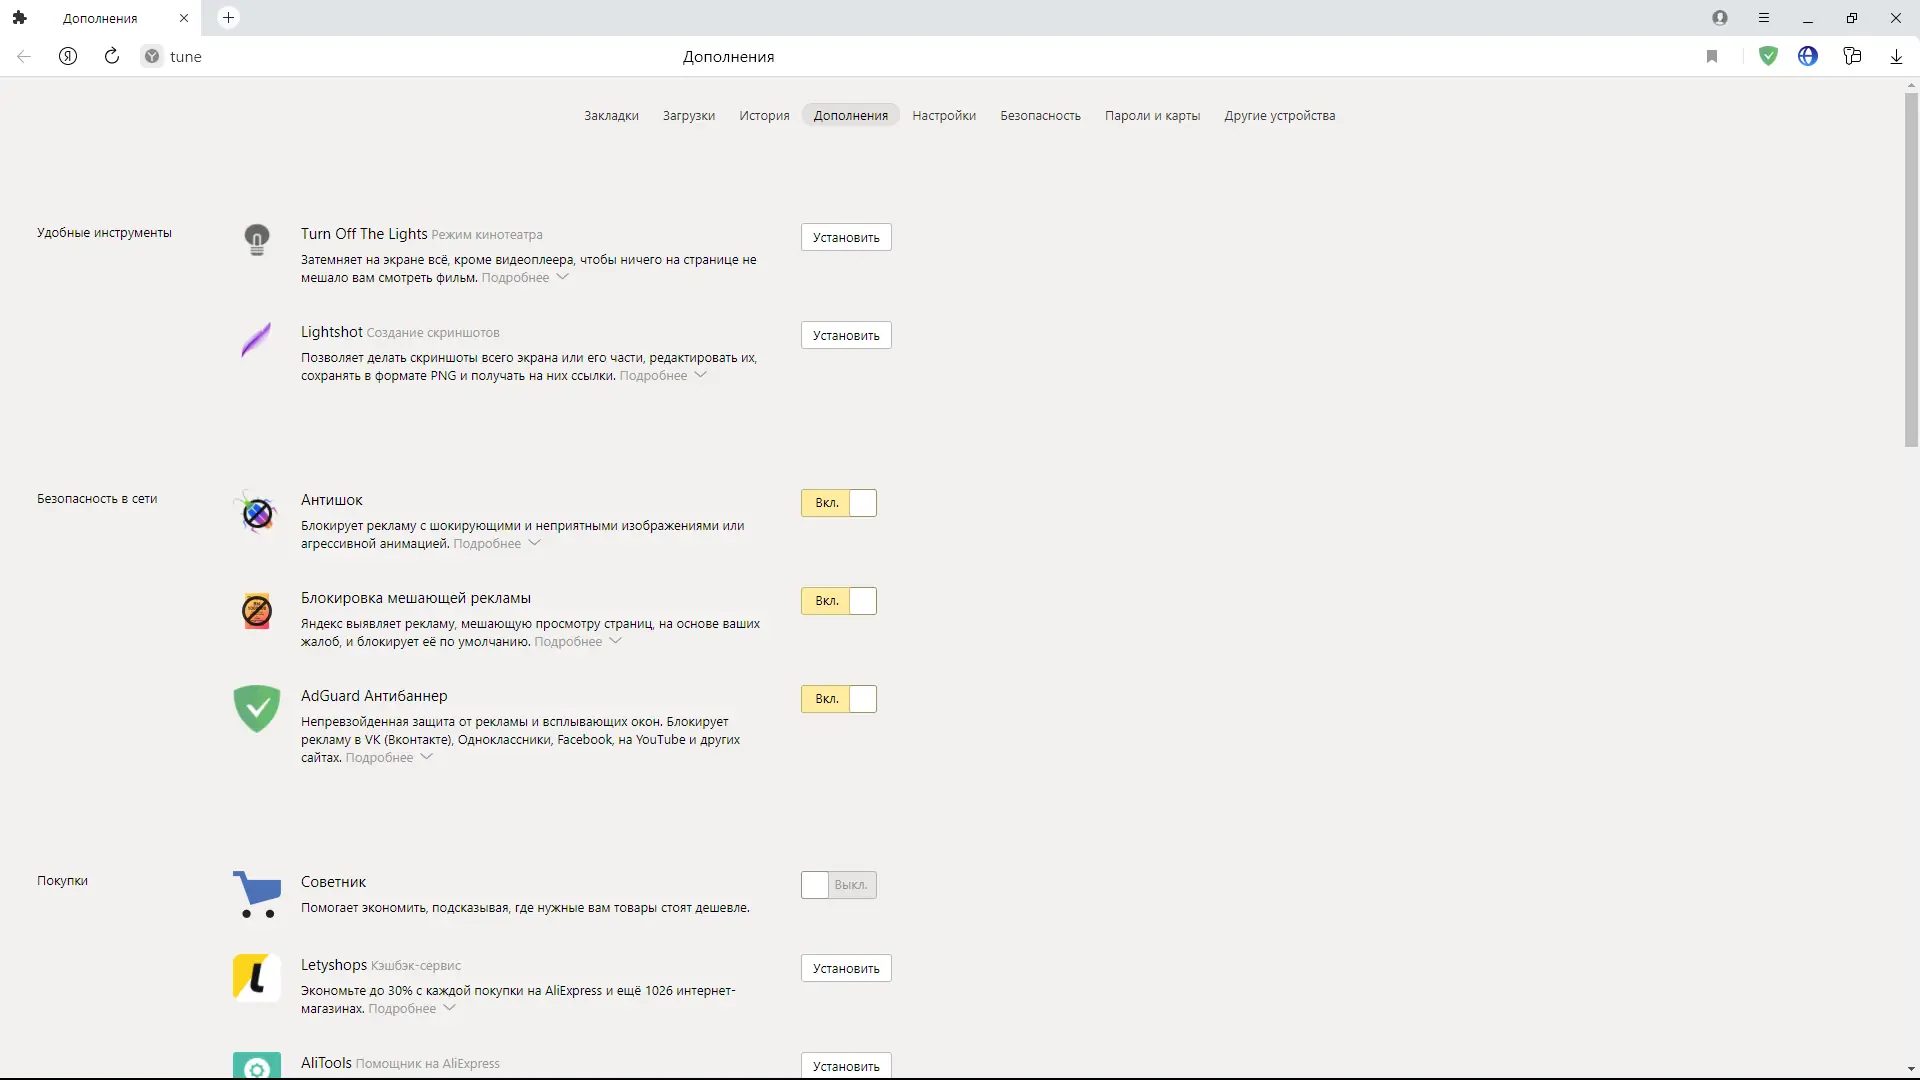The height and width of the screenshot is (1080, 1920).
Task: Click the bookmark flag icon in address bar
Action: coord(1712,57)
